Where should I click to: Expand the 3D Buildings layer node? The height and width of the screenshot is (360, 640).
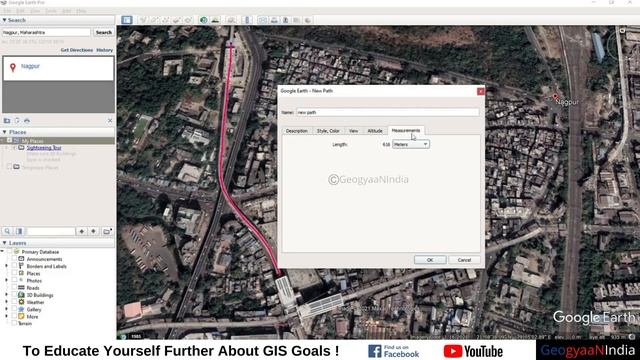(6, 295)
